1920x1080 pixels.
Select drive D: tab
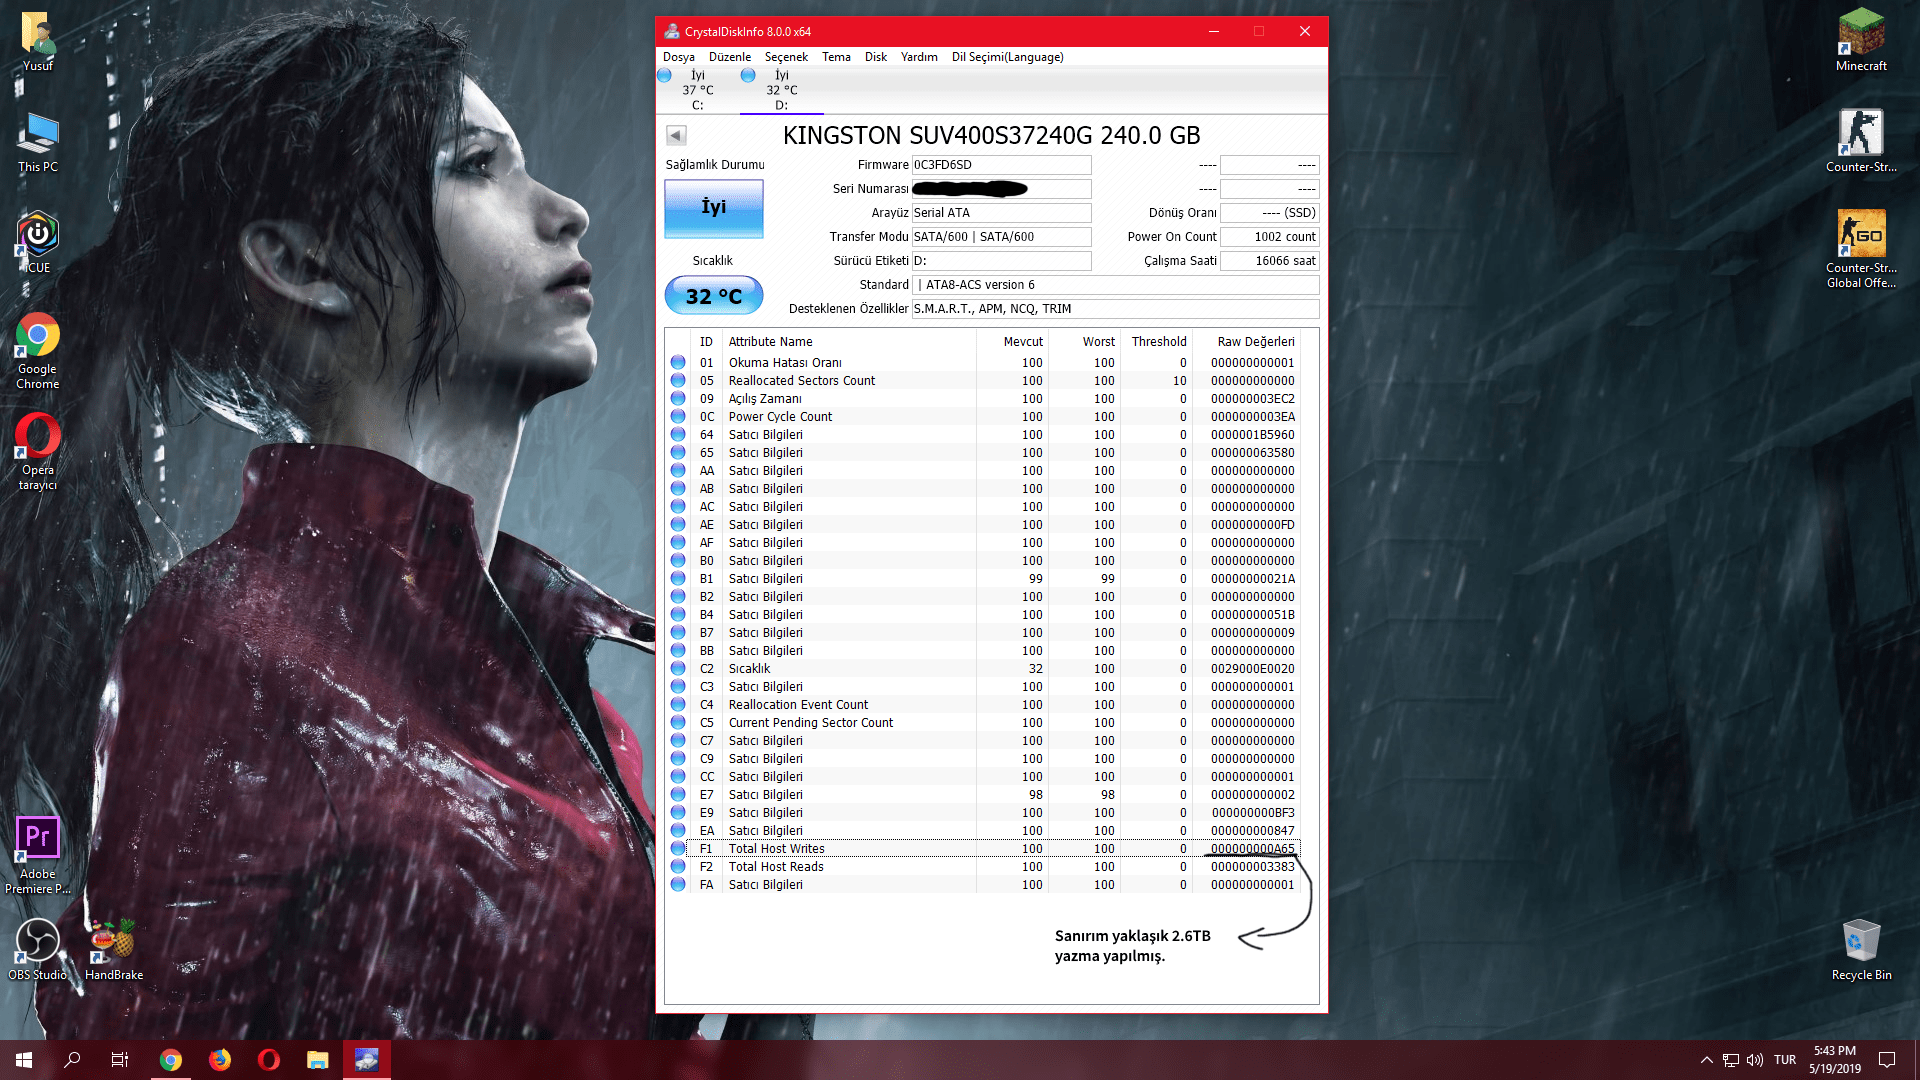[x=781, y=90]
